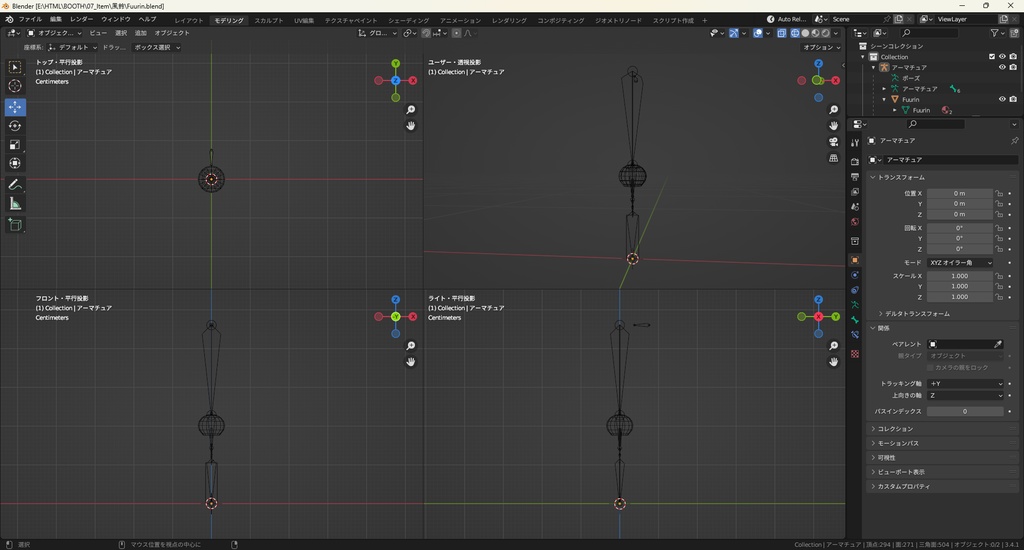The height and width of the screenshot is (550, 1024).
Task: Open the File menu
Action: pyautogui.click(x=30, y=20)
